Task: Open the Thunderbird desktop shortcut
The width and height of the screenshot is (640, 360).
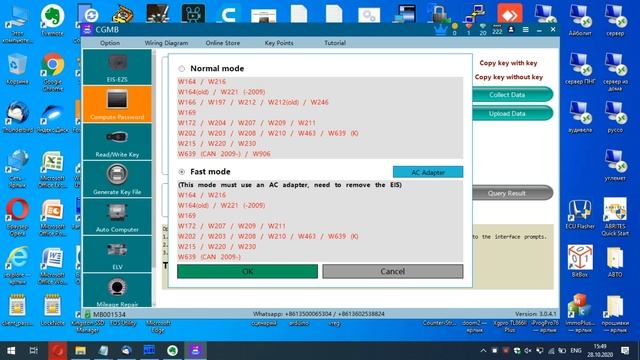Action: pyautogui.click(x=17, y=117)
